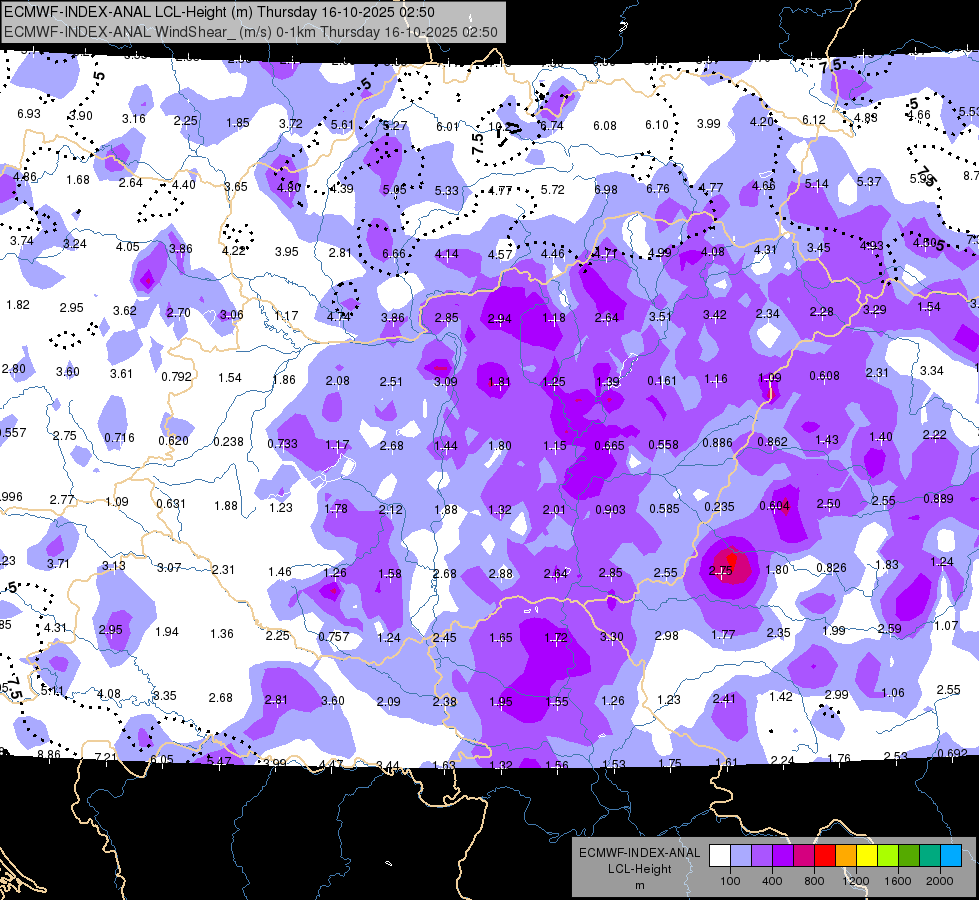The height and width of the screenshot is (900, 979).
Task: Click the wind shear value 0.886
Action: (x=717, y=443)
